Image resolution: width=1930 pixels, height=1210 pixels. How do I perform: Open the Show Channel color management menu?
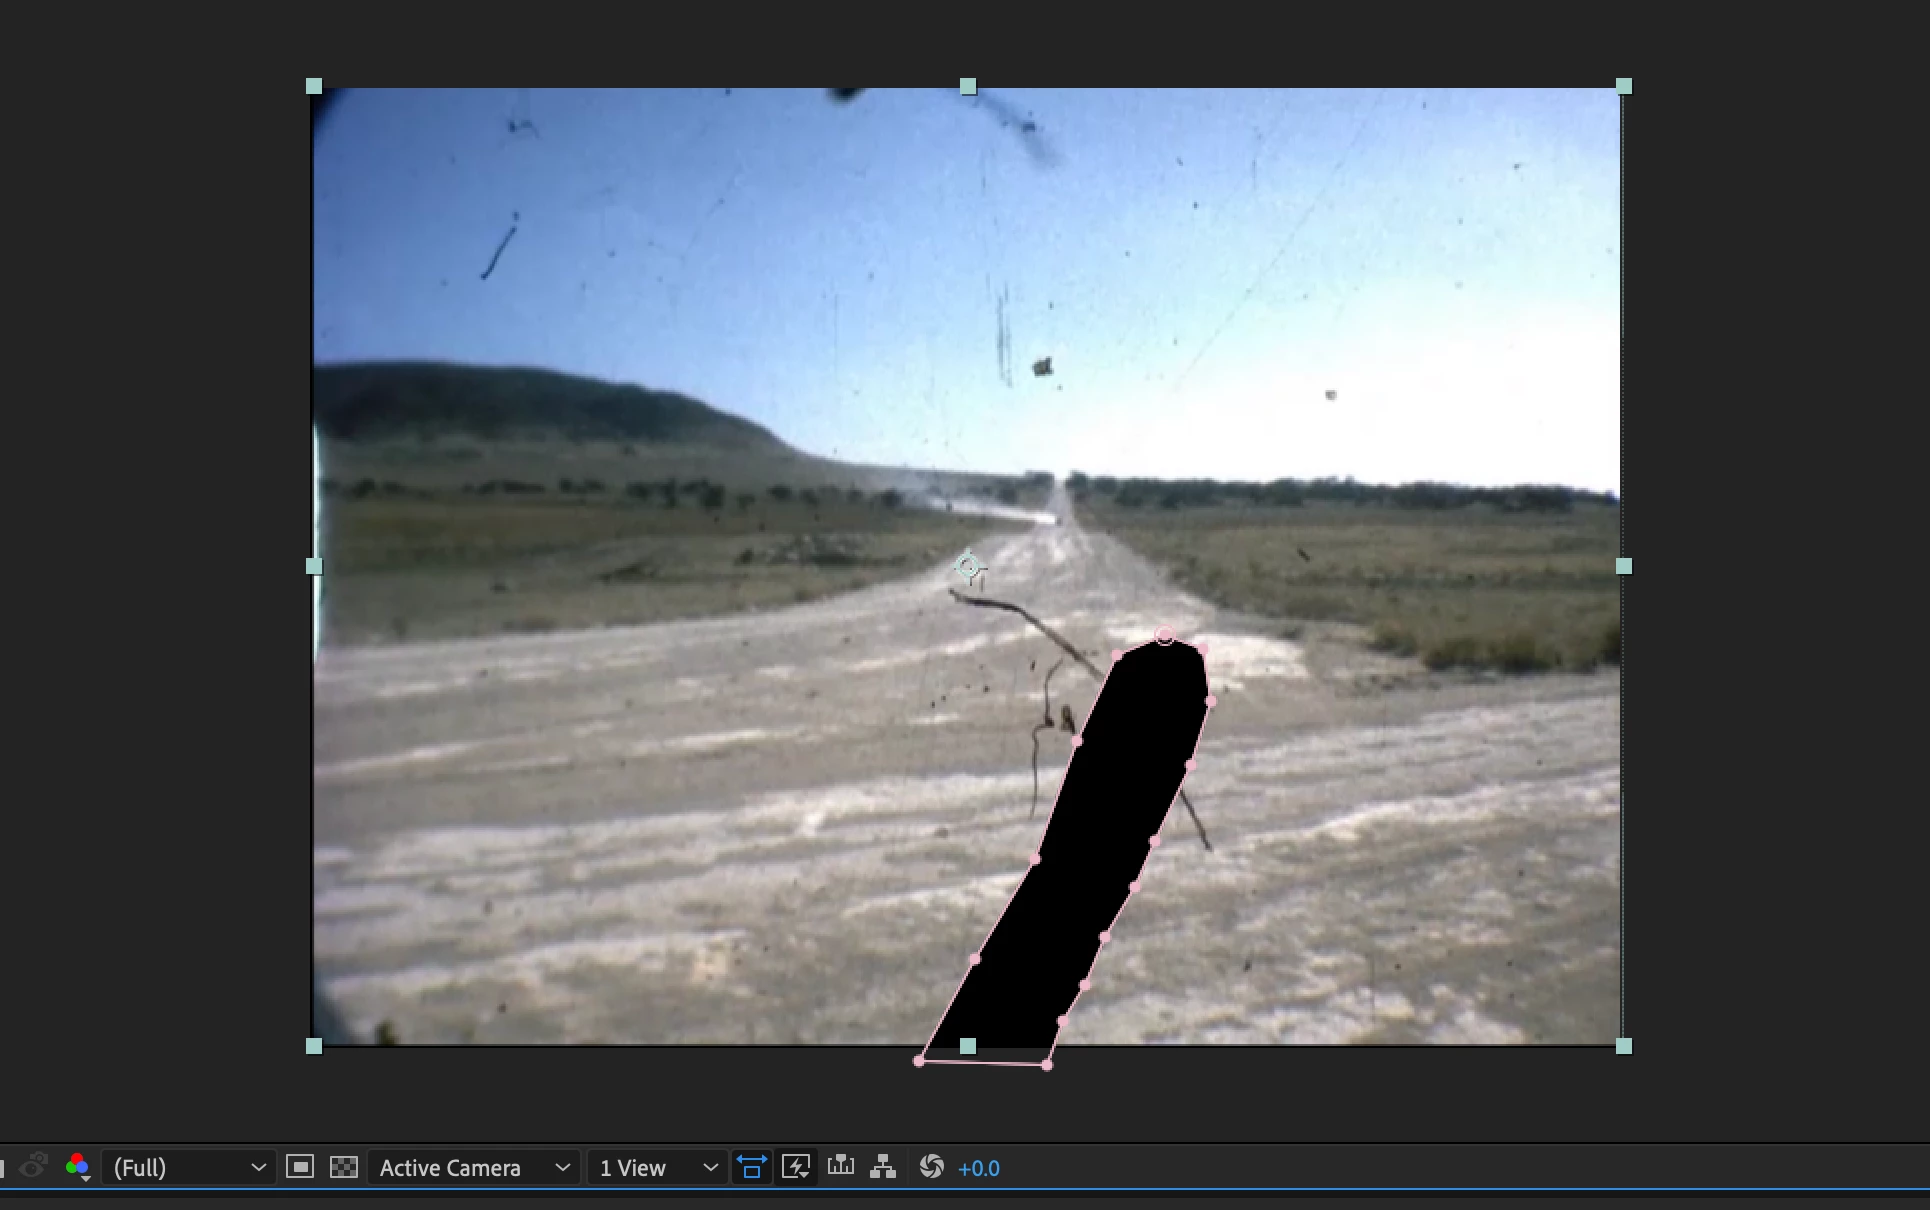(x=77, y=1167)
